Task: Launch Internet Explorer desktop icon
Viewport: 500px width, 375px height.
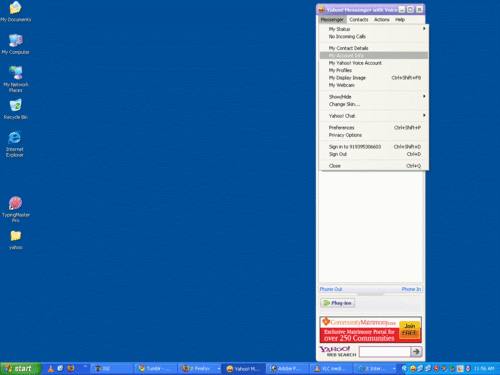Action: [x=15, y=144]
